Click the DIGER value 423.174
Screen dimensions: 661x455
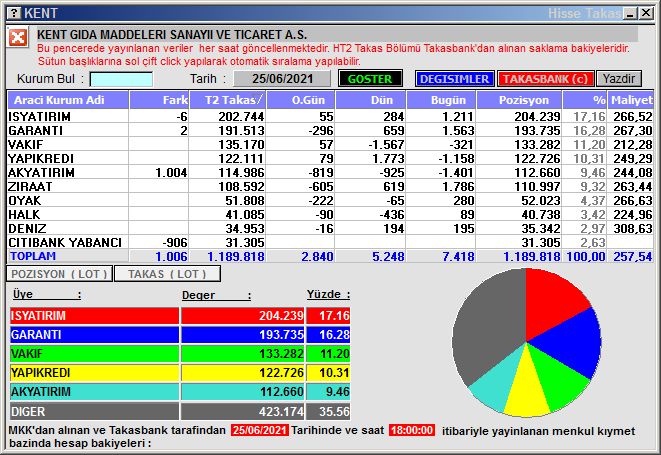[x=282, y=411]
